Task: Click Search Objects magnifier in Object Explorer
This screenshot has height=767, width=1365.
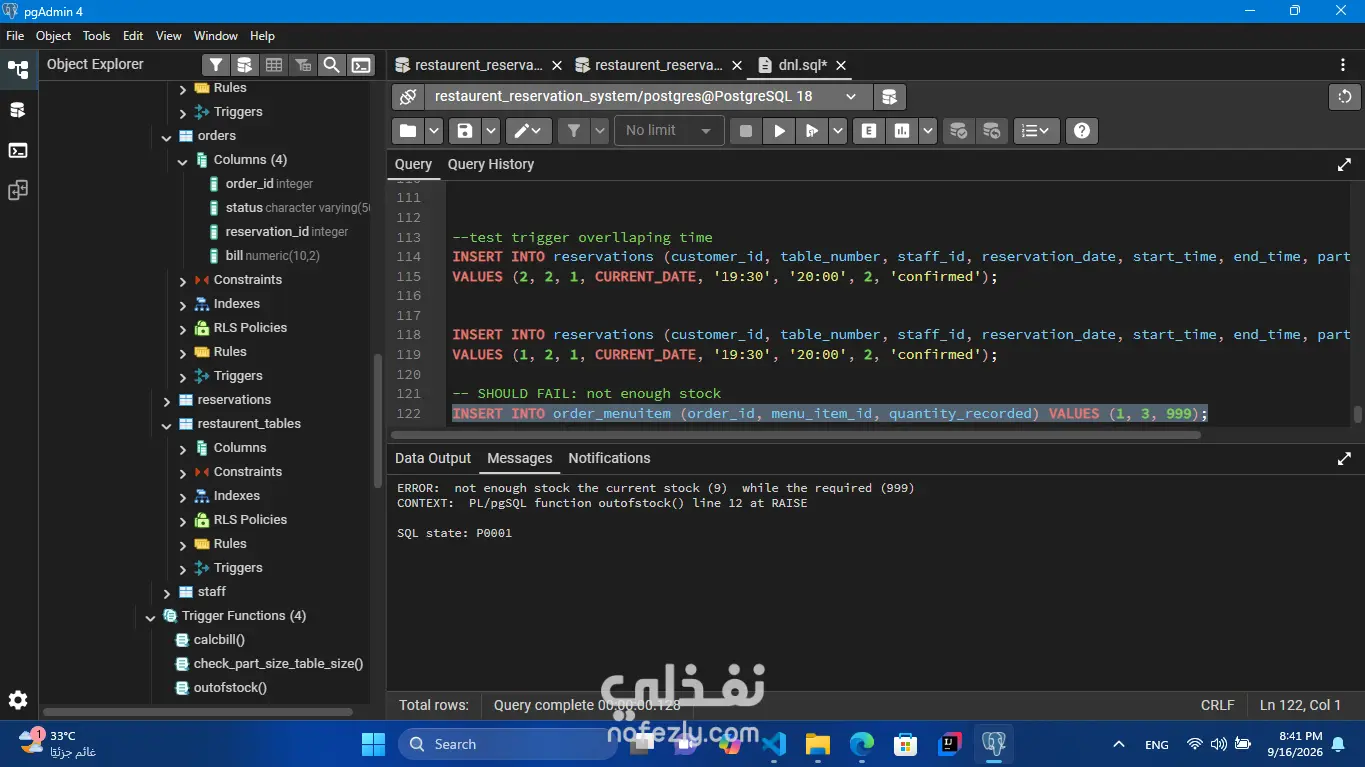Action: coord(332,65)
